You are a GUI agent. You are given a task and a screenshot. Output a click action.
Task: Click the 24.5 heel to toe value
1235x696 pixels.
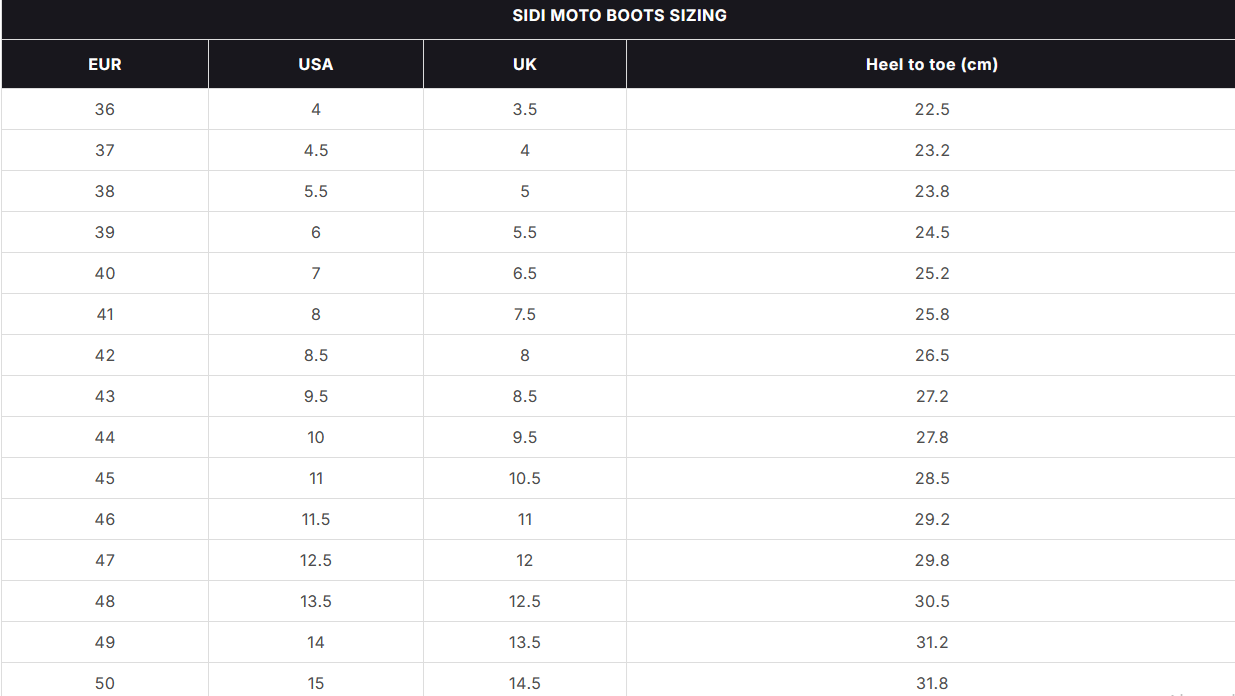(931, 232)
